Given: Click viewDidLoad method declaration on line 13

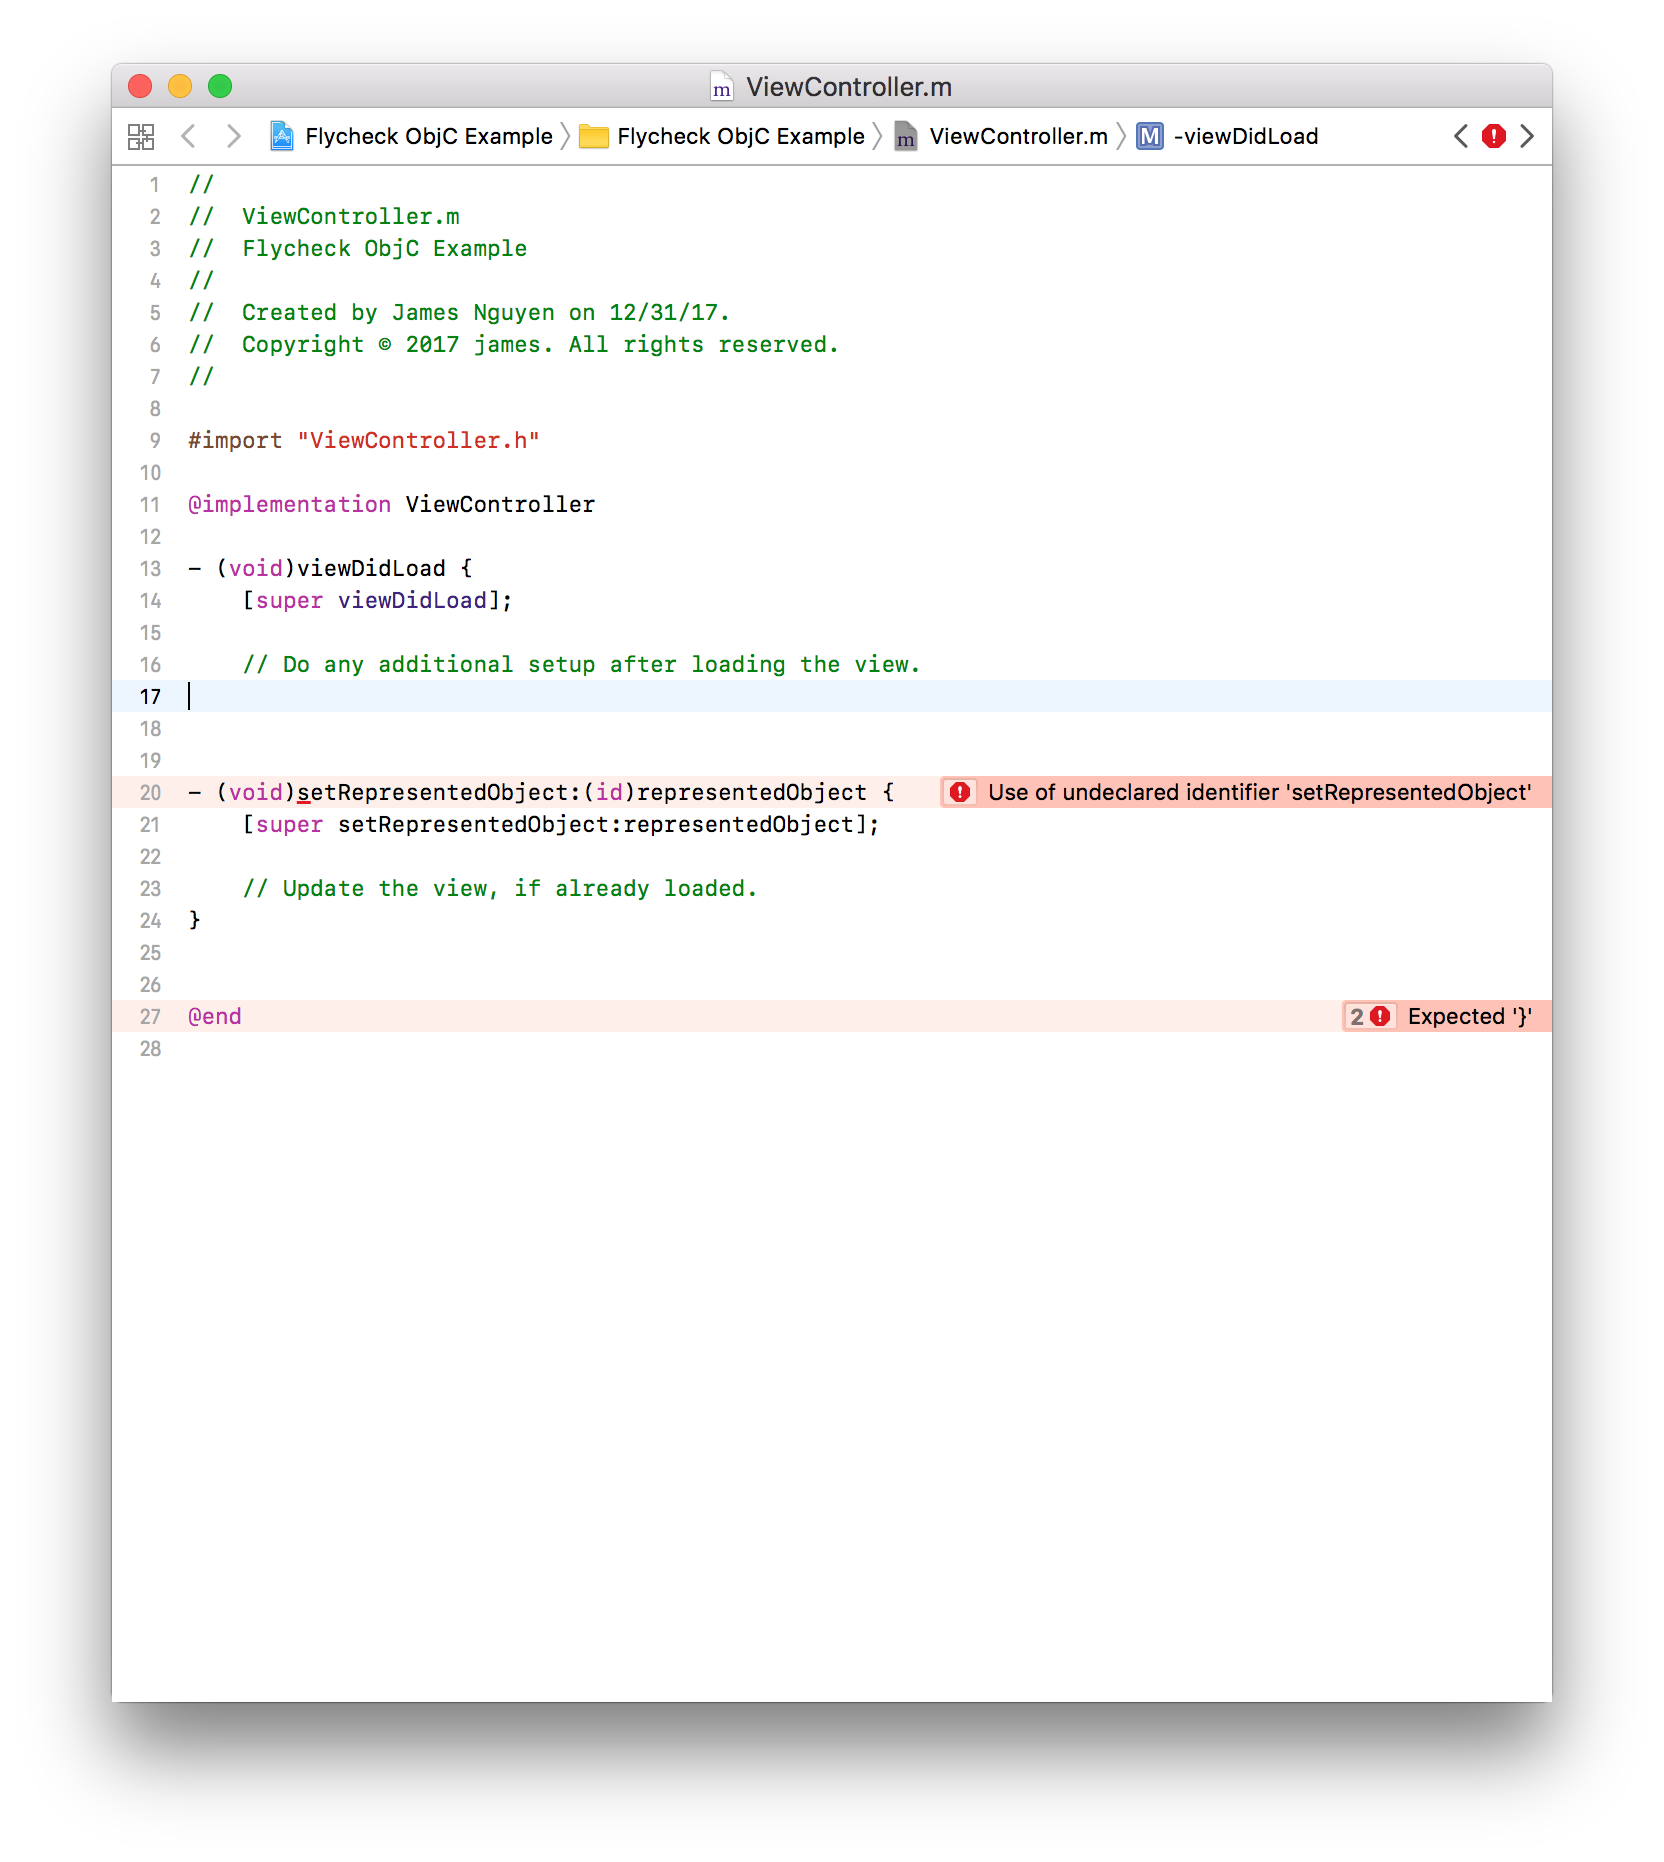Looking at the screenshot, I should pos(371,568).
